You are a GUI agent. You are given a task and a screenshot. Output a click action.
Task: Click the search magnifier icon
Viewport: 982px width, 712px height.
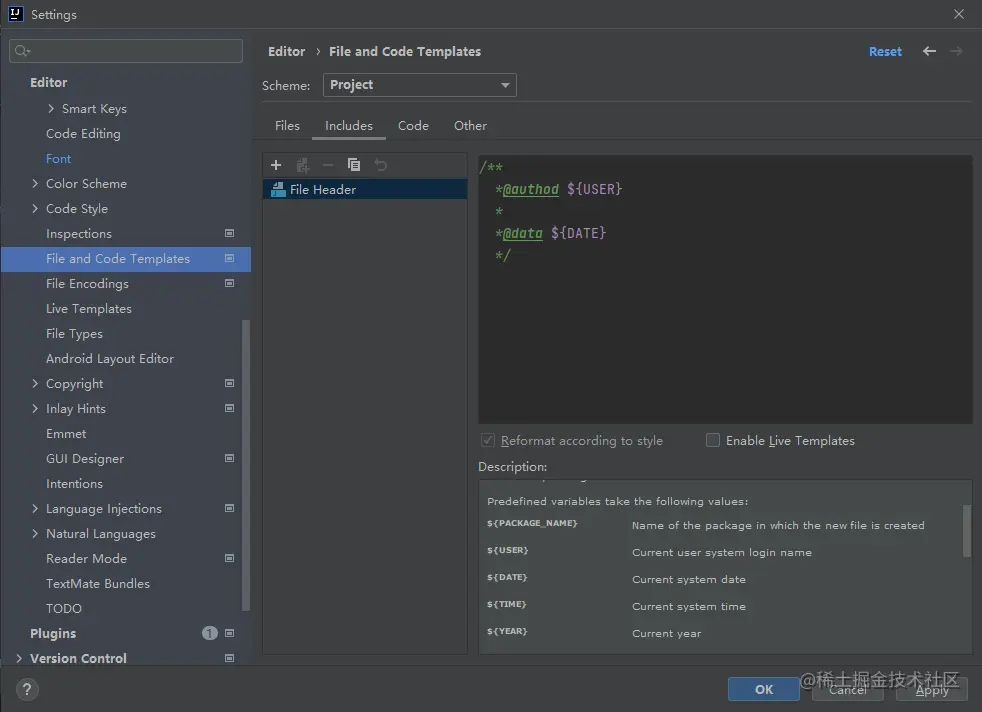click(x=22, y=51)
